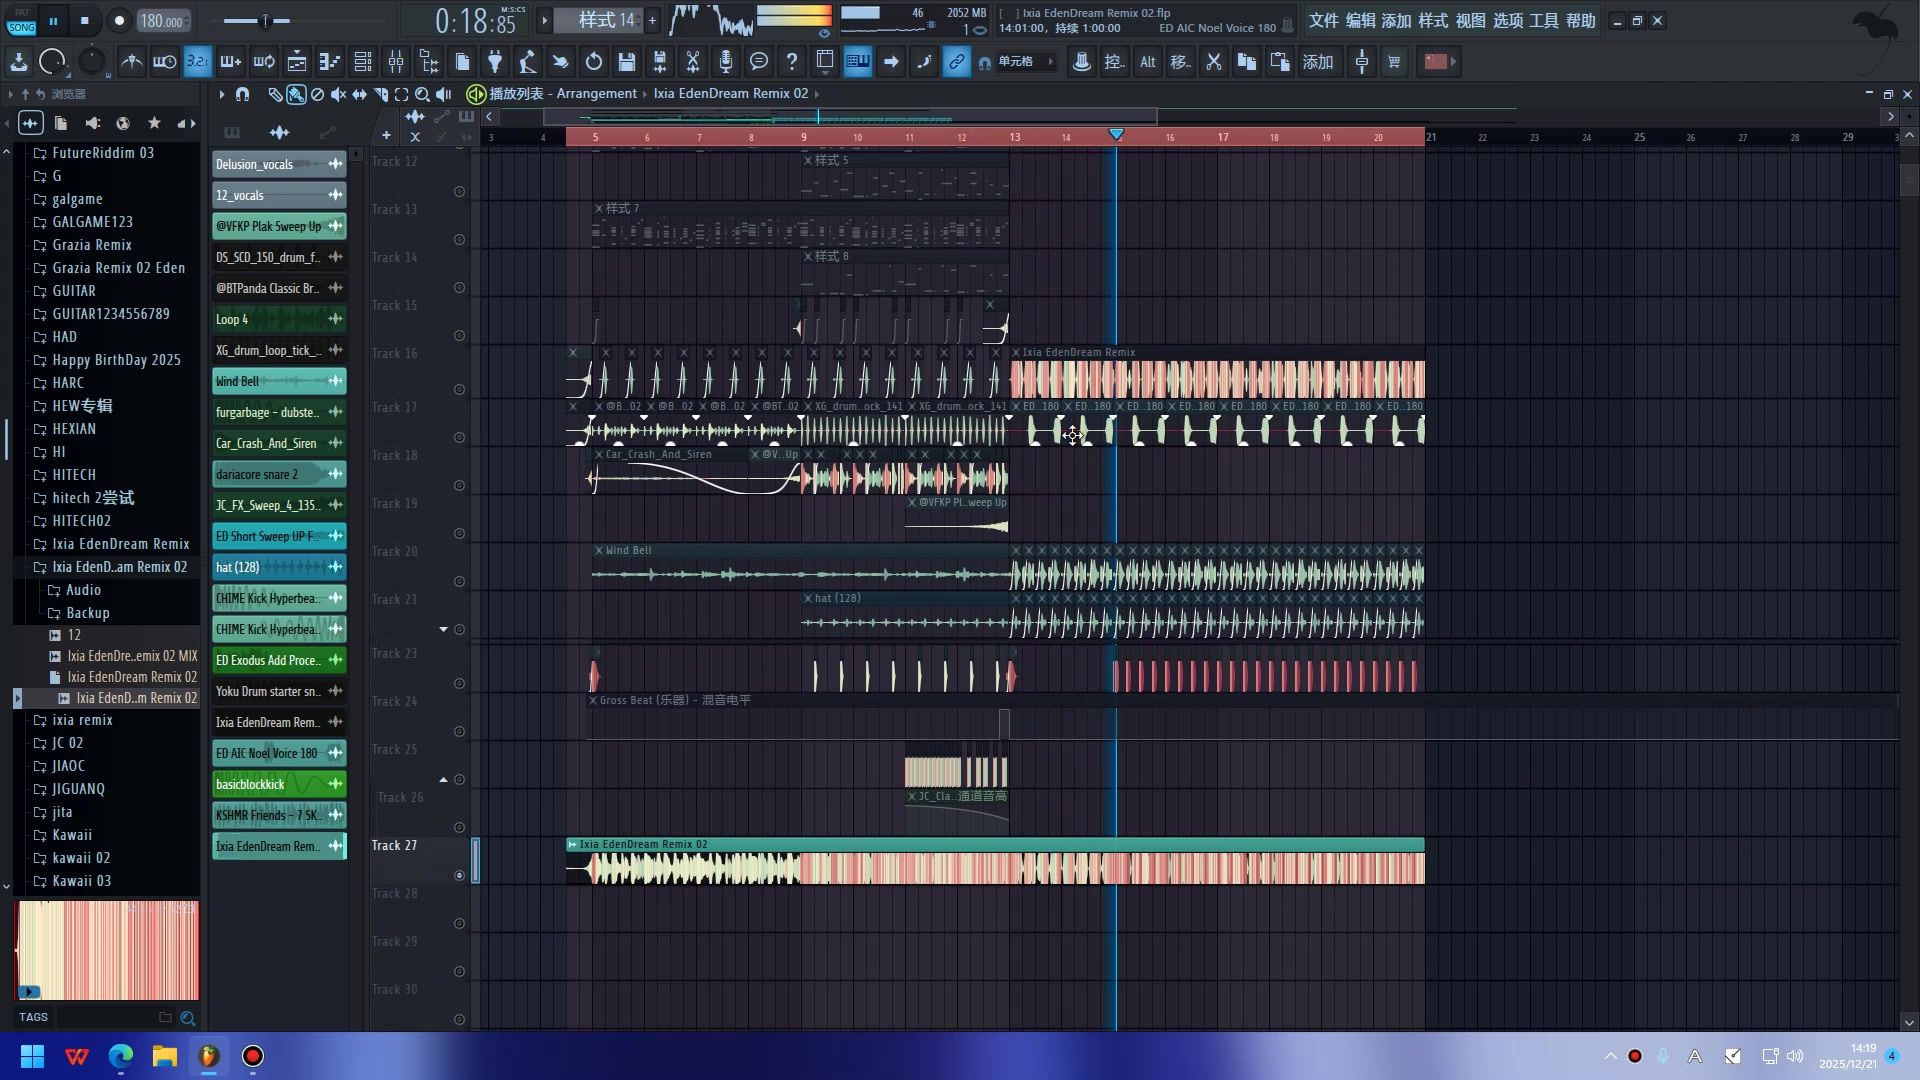Select the Mute tool in playlist
This screenshot has width=1920, height=1080.
[x=338, y=94]
